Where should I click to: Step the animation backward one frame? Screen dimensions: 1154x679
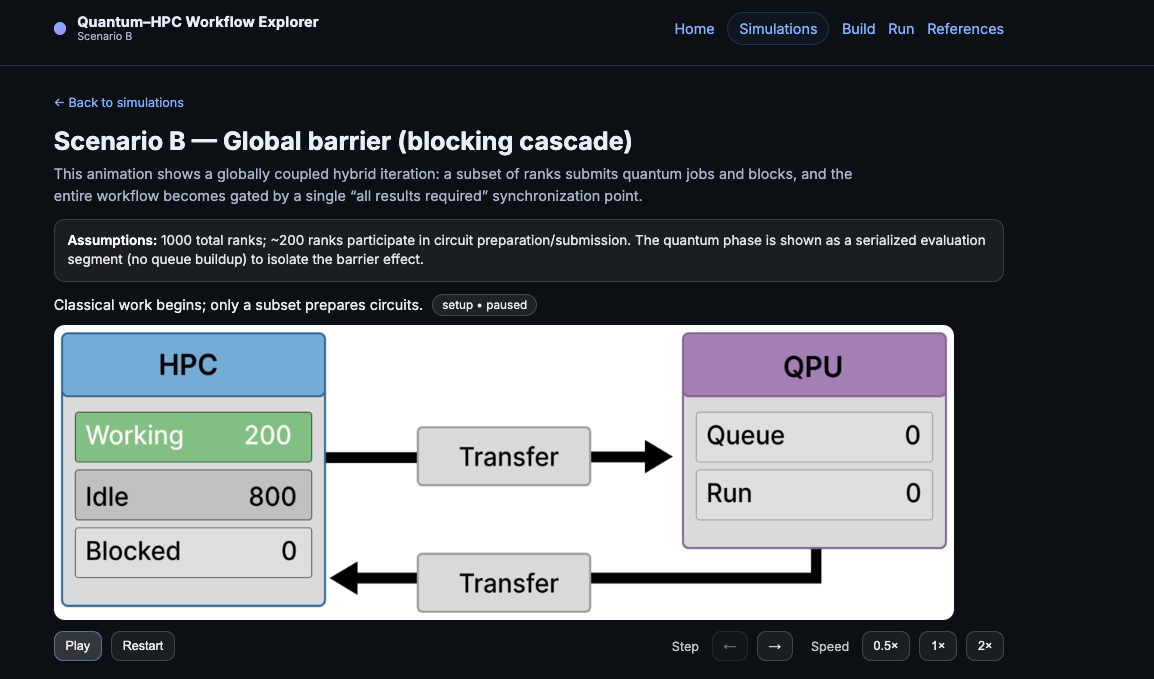click(729, 646)
